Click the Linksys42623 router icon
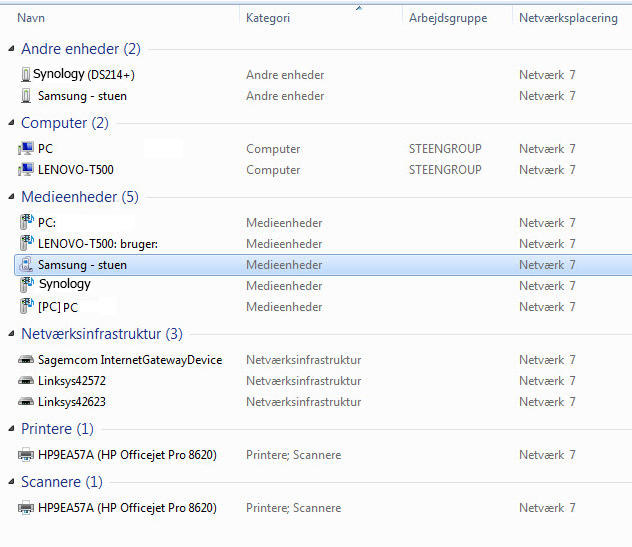This screenshot has width=632, height=547. click(26, 401)
